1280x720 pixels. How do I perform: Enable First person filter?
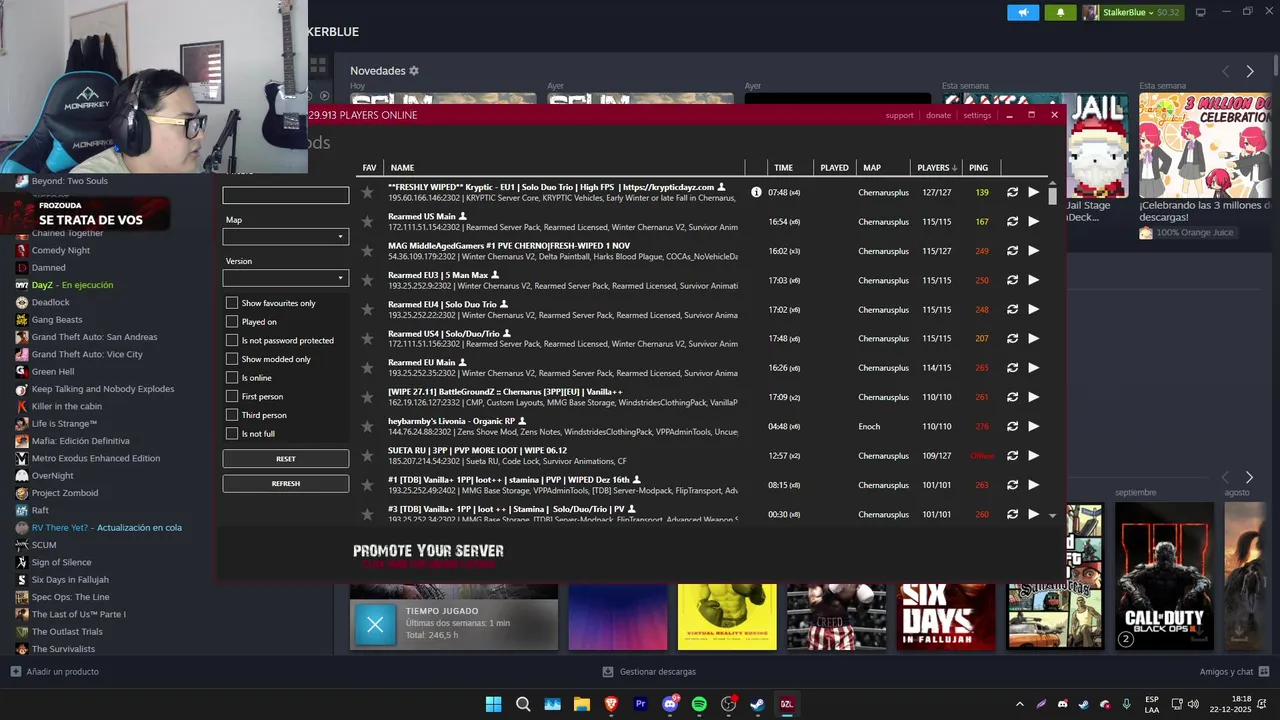pos(232,396)
